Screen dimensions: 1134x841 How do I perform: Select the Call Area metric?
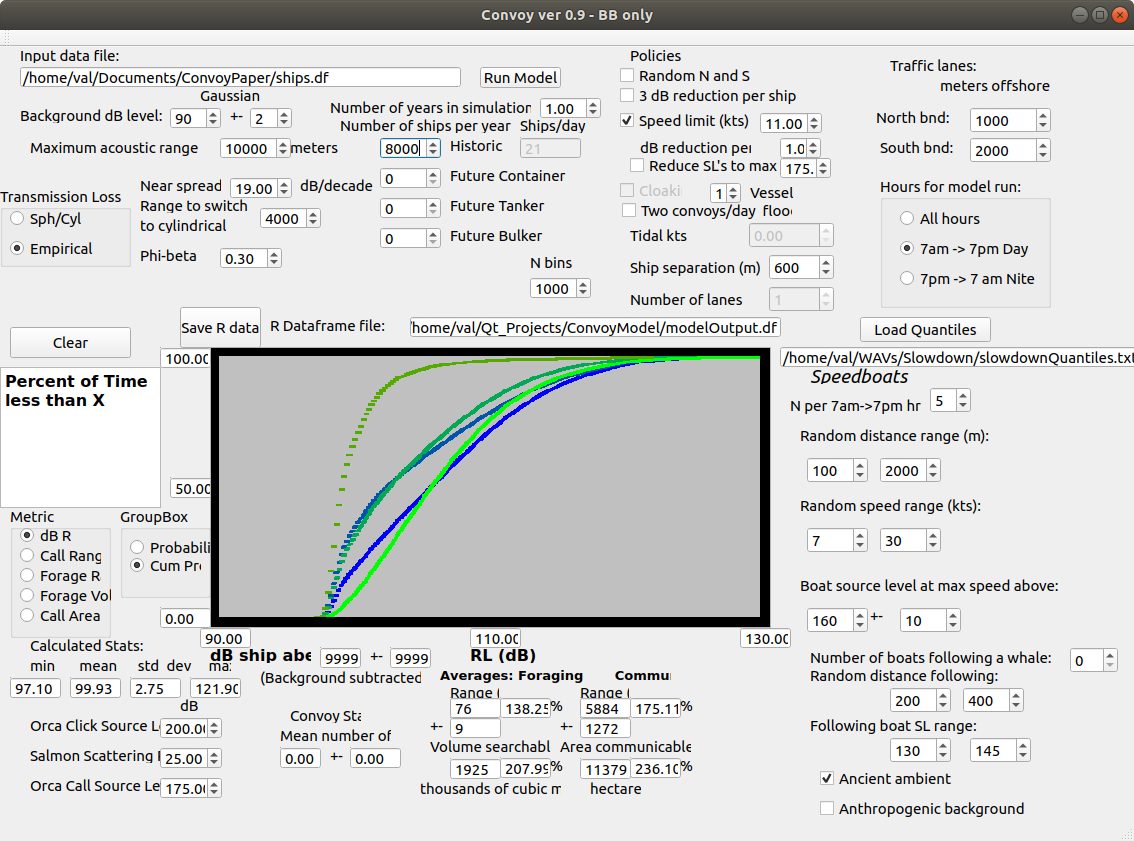[x=27, y=616]
